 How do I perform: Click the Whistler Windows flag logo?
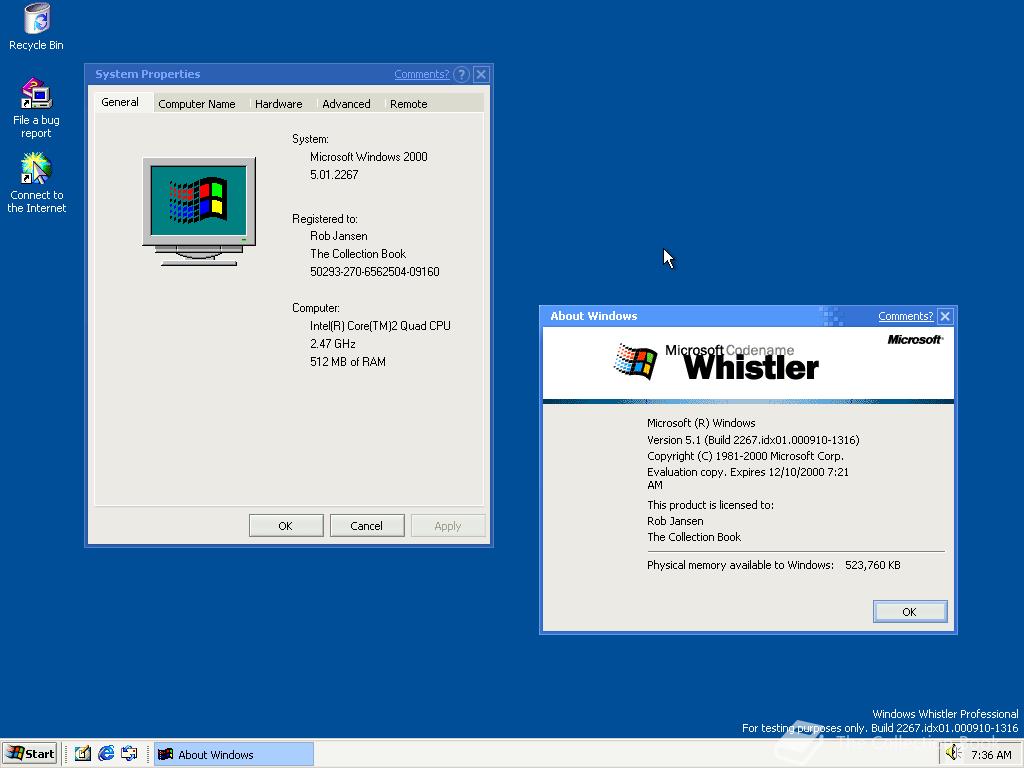[635, 360]
